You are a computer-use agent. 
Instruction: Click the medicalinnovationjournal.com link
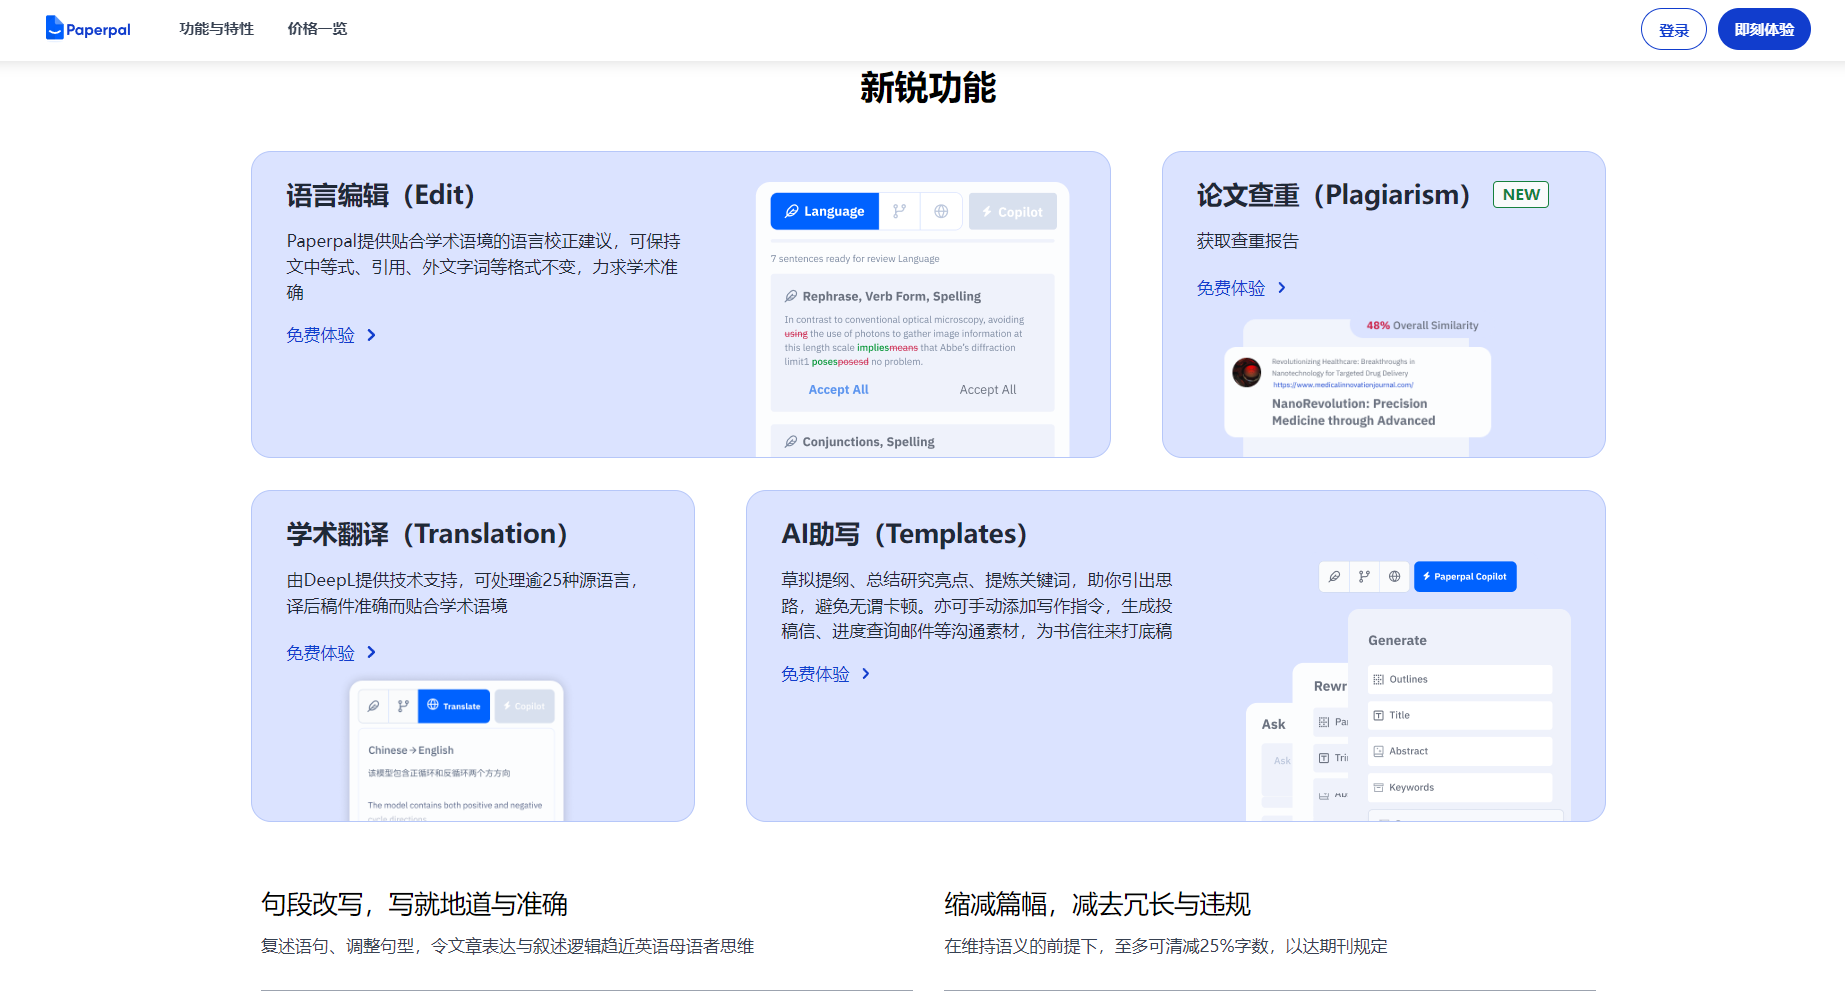click(x=1343, y=385)
